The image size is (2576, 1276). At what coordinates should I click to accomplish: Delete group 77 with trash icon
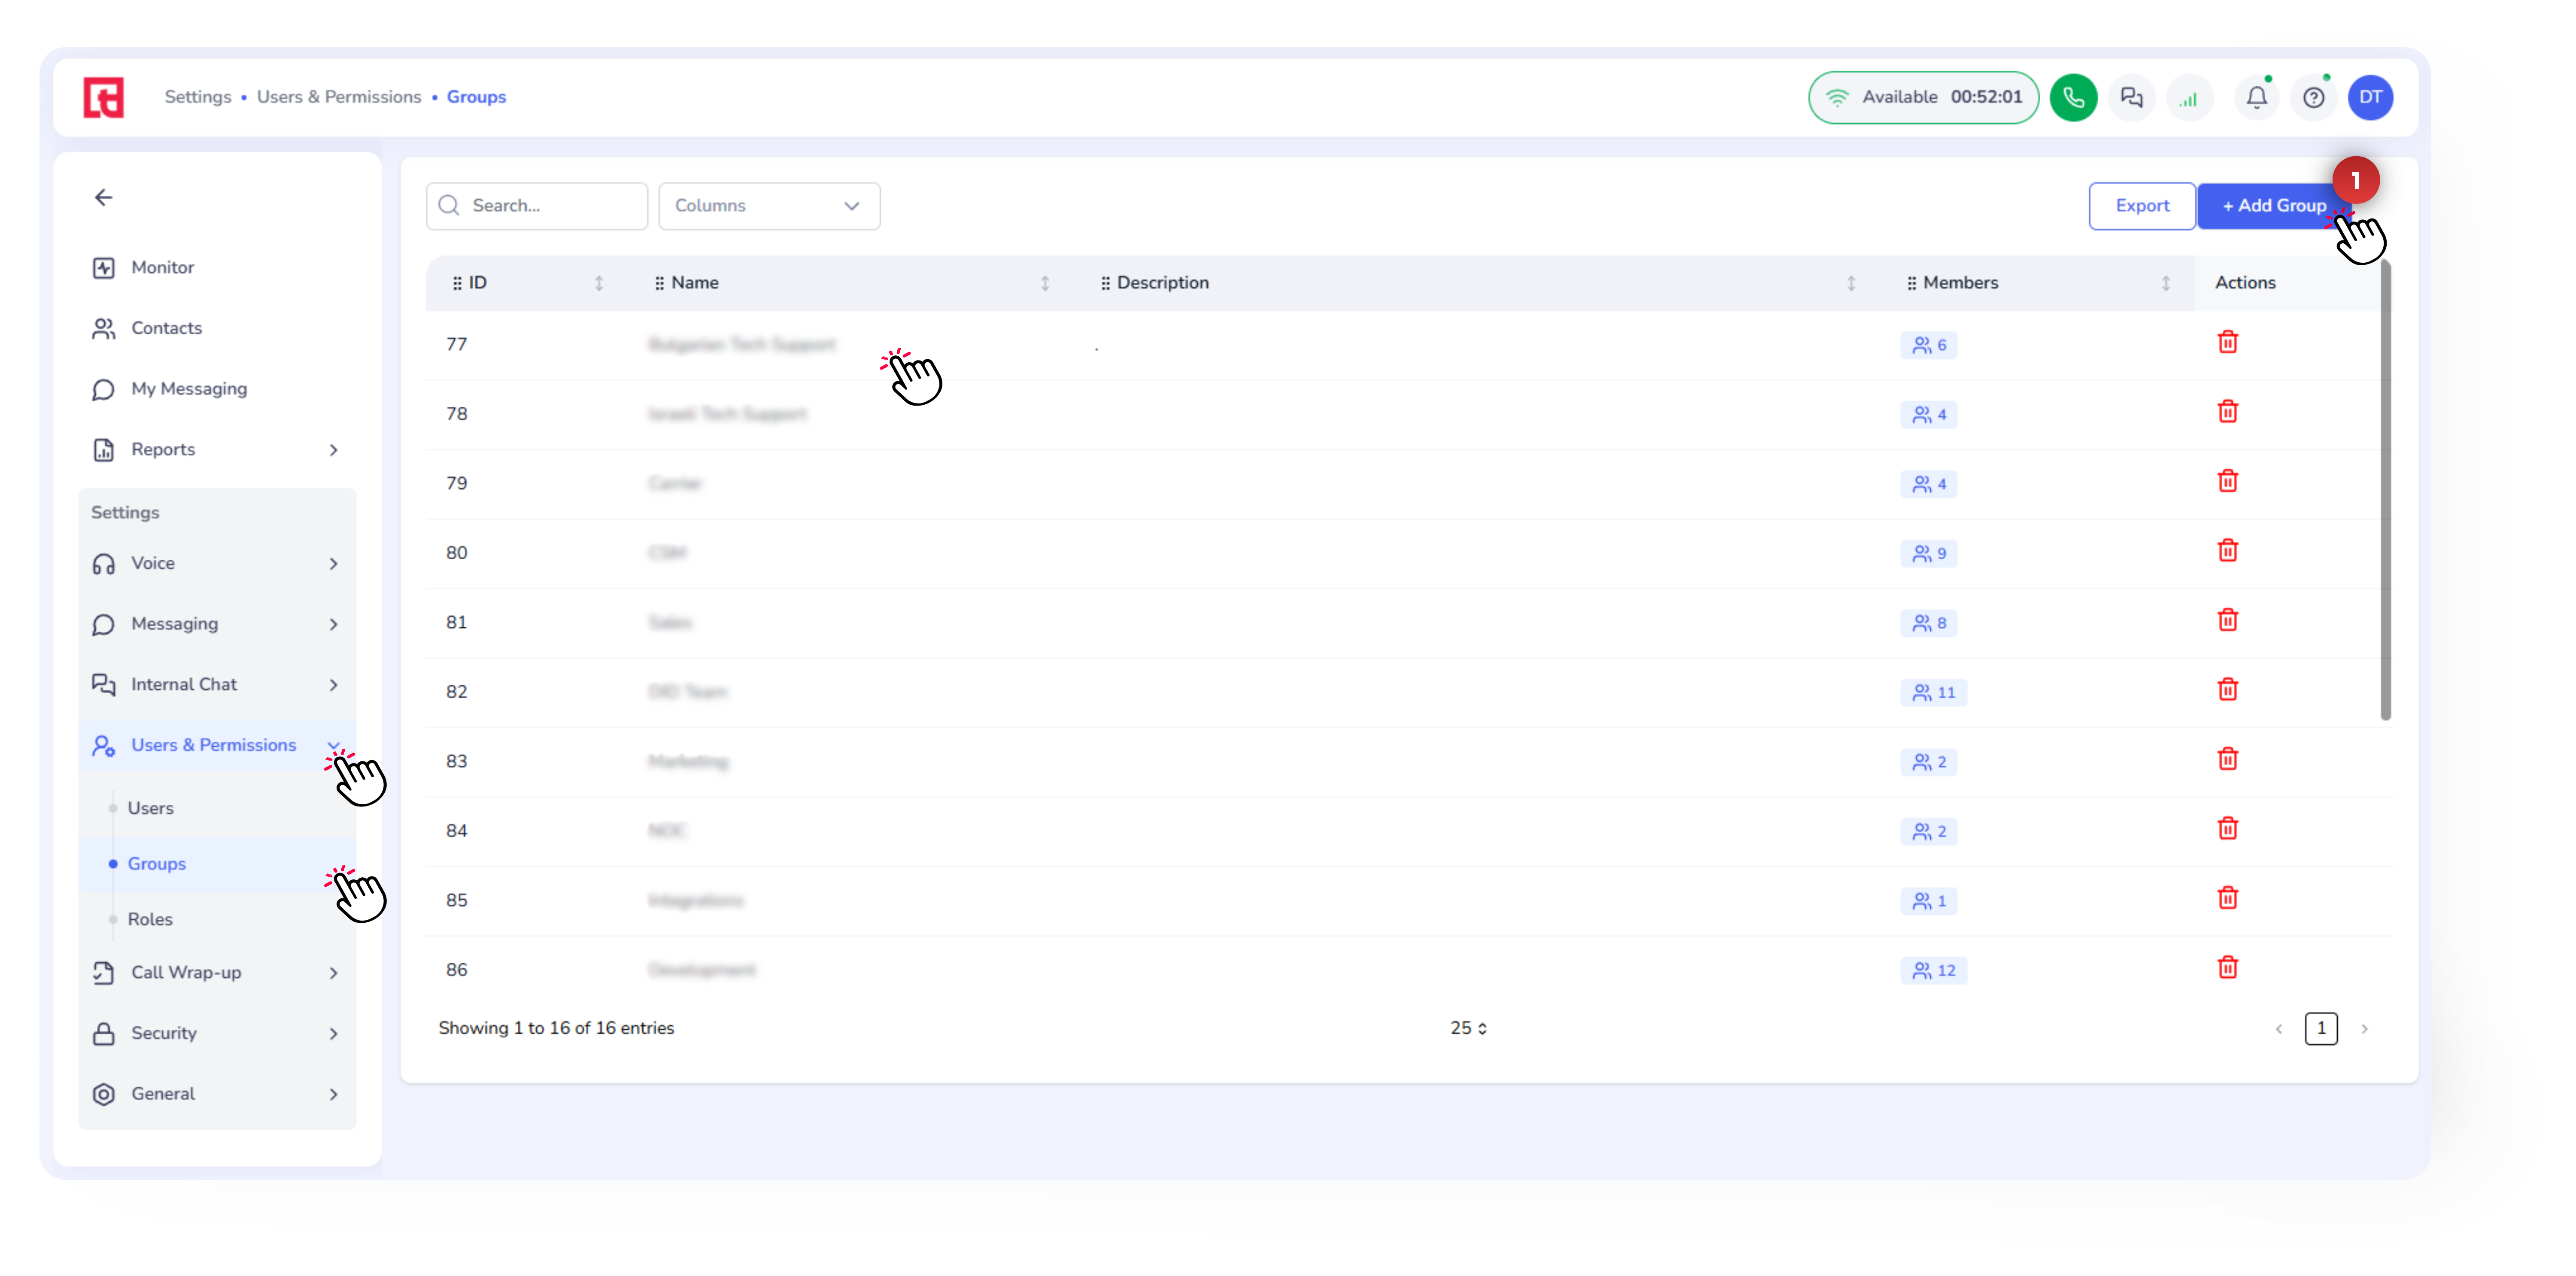coord(2227,343)
